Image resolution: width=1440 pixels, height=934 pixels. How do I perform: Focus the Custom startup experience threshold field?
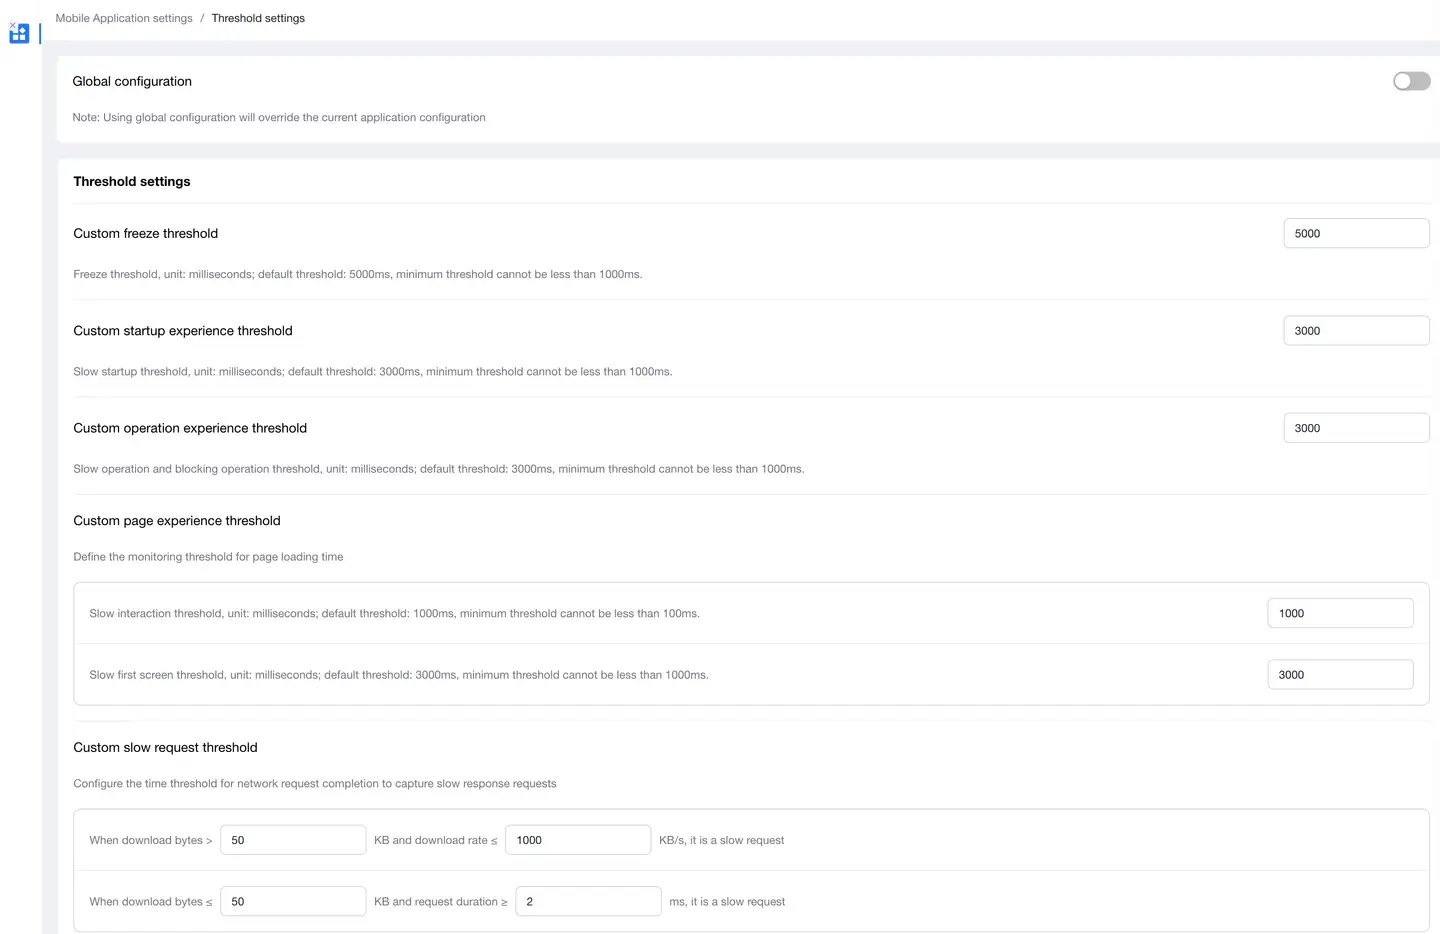click(1355, 331)
